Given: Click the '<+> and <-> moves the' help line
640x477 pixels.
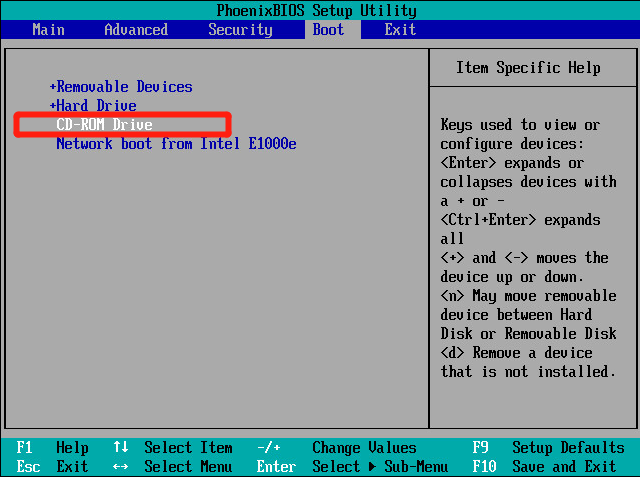Looking at the screenshot, I should (x=524, y=258).
